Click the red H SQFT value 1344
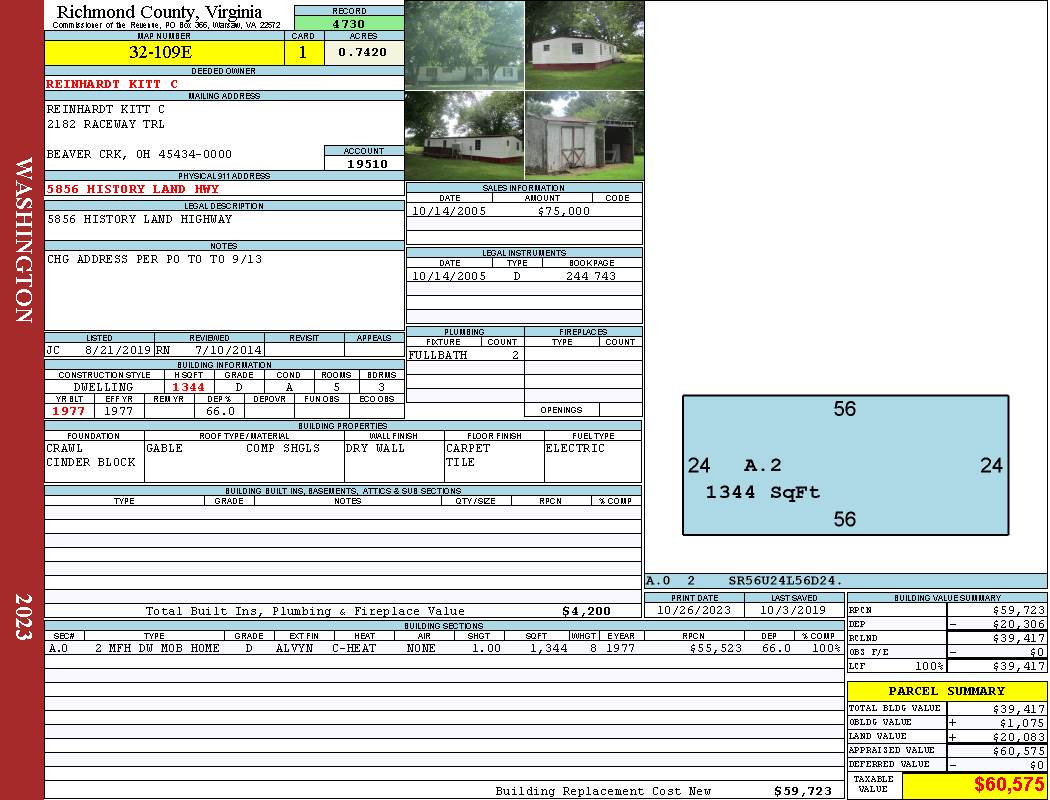The image size is (1050, 800). point(188,387)
